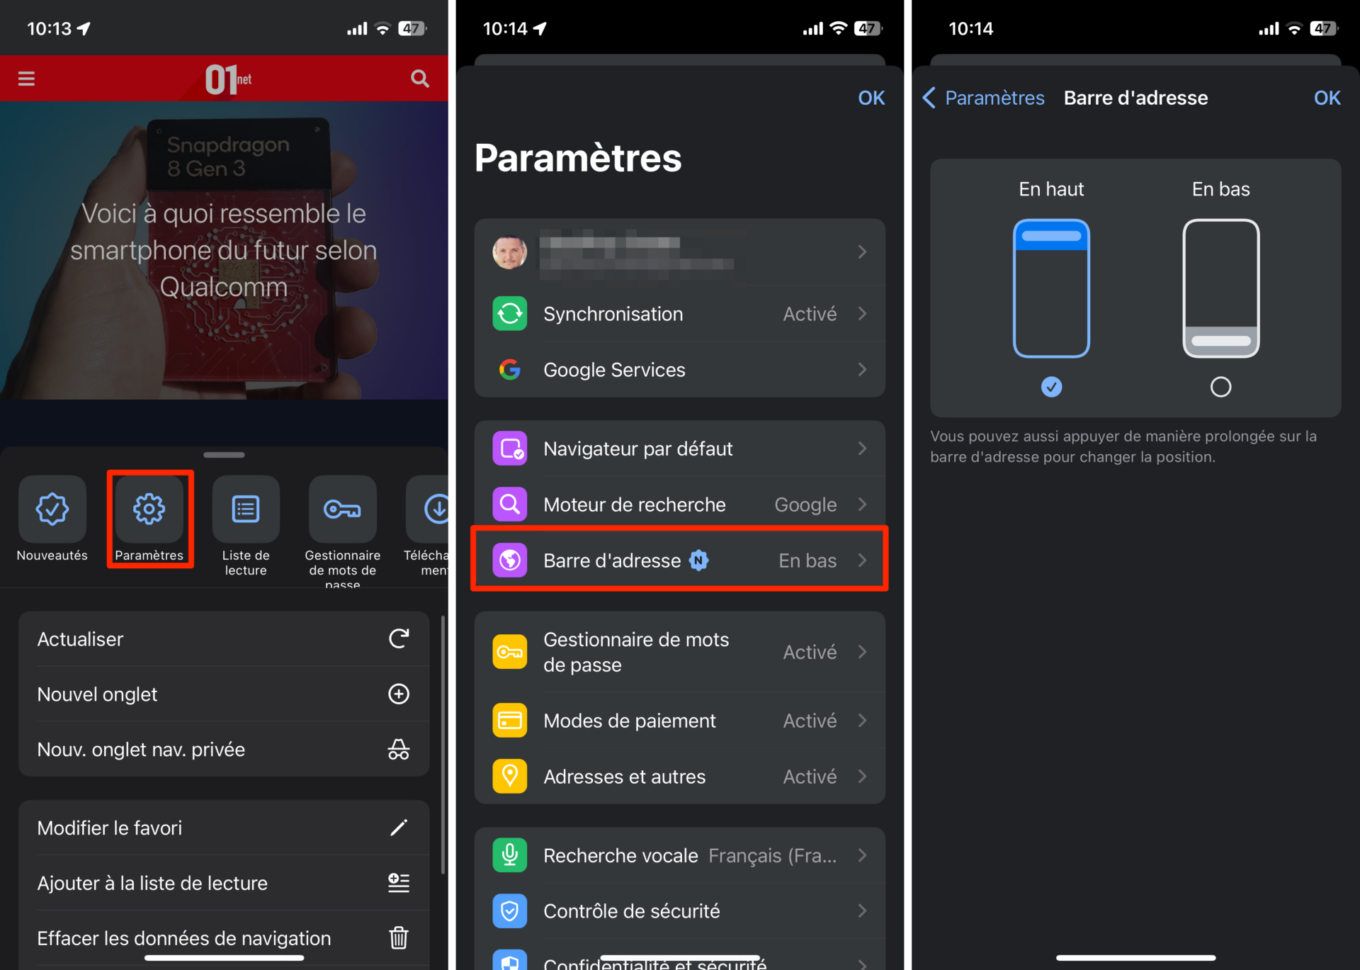Tap the blue New badge on Barre d'adresse
The width and height of the screenshot is (1360, 970).
(699, 561)
